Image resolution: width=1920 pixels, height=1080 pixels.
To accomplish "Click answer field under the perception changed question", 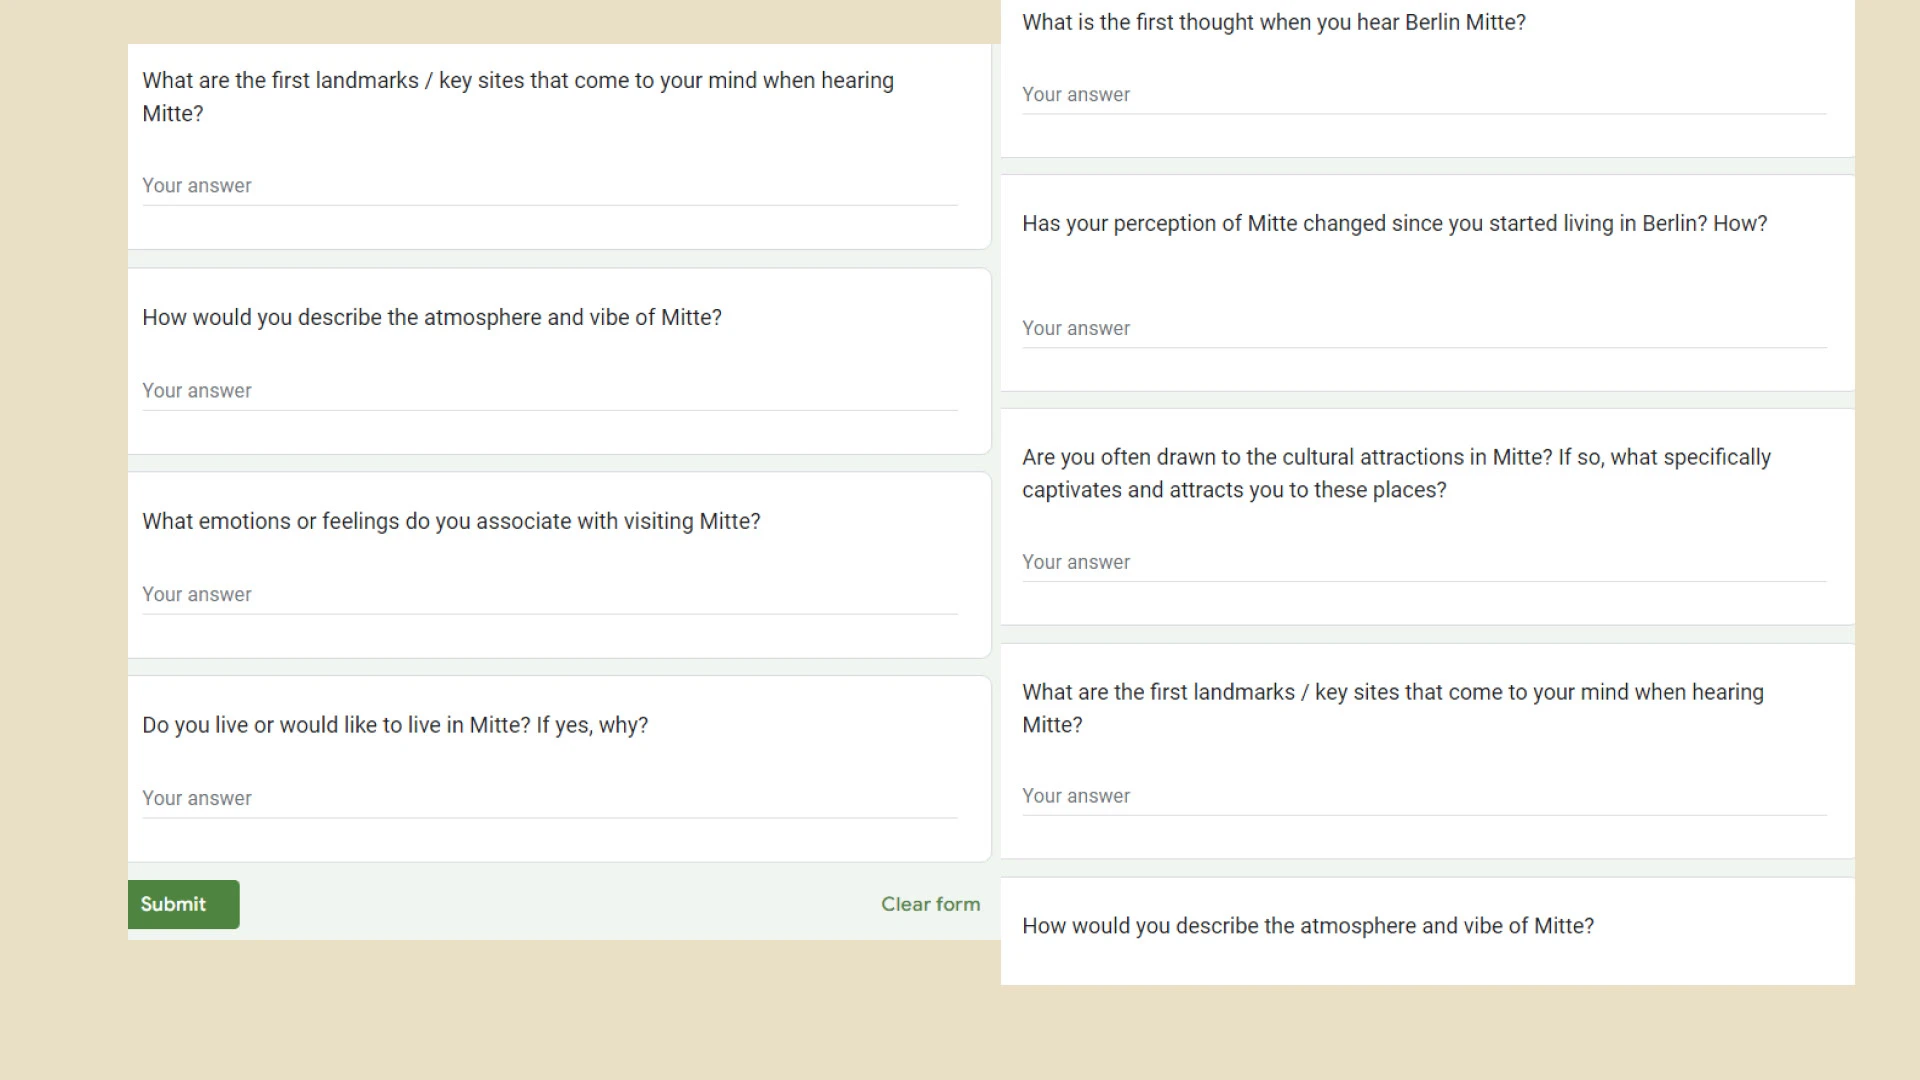I will point(1423,329).
